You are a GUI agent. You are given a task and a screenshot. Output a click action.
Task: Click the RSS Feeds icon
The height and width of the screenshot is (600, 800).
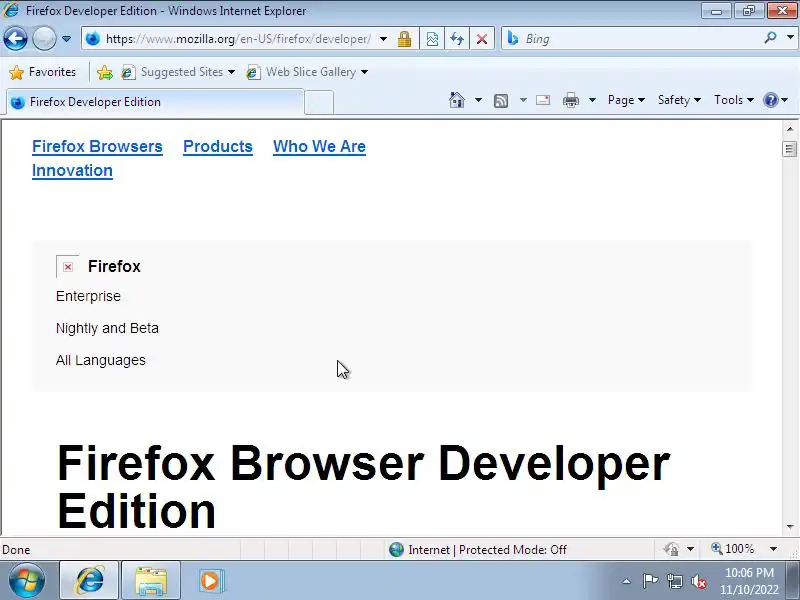coord(501,101)
